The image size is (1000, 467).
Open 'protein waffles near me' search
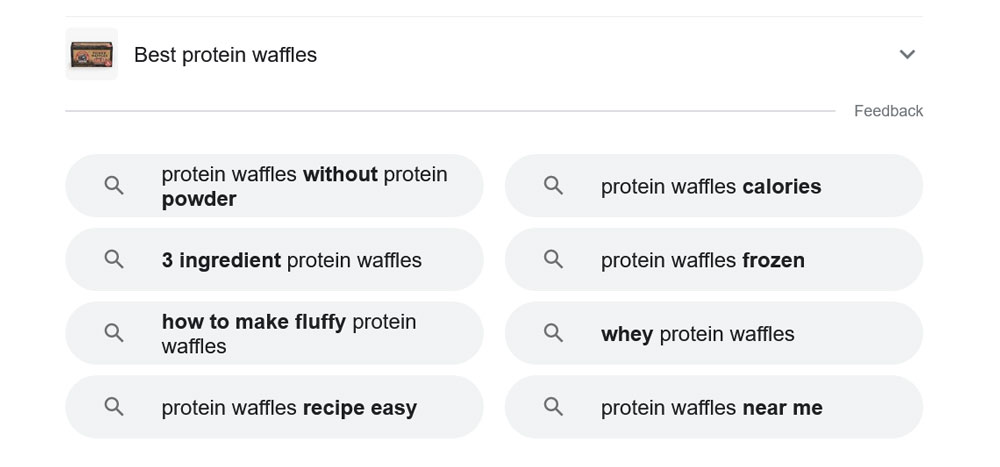click(714, 406)
